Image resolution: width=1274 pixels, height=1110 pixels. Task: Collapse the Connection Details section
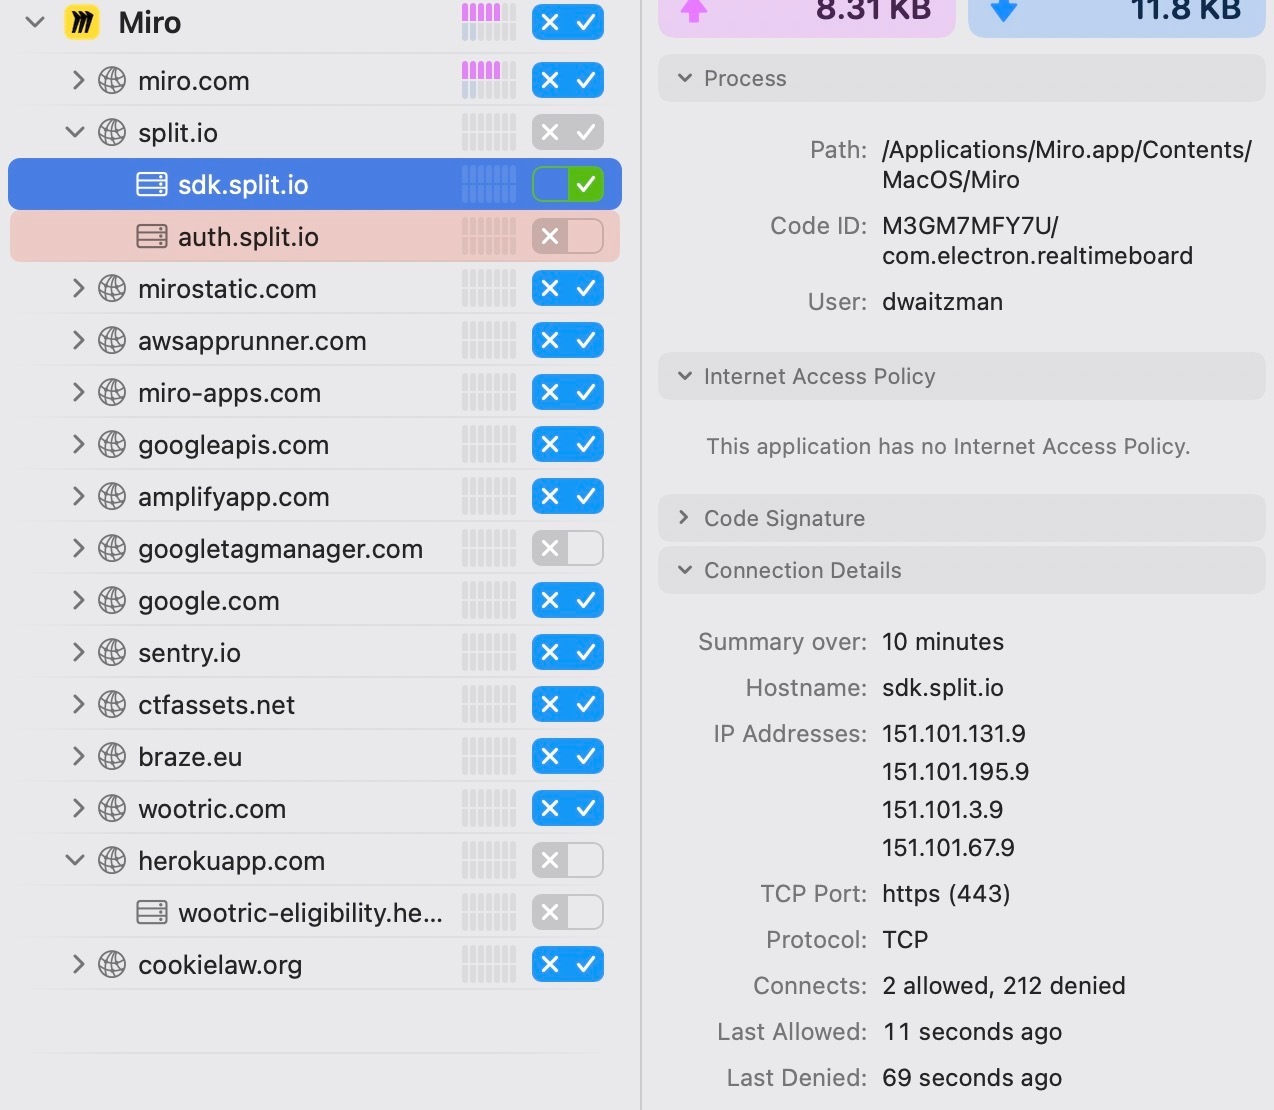click(x=685, y=570)
